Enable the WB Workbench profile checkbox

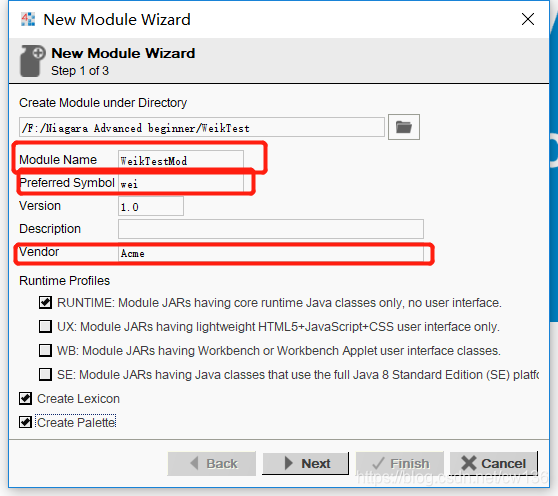(x=45, y=350)
